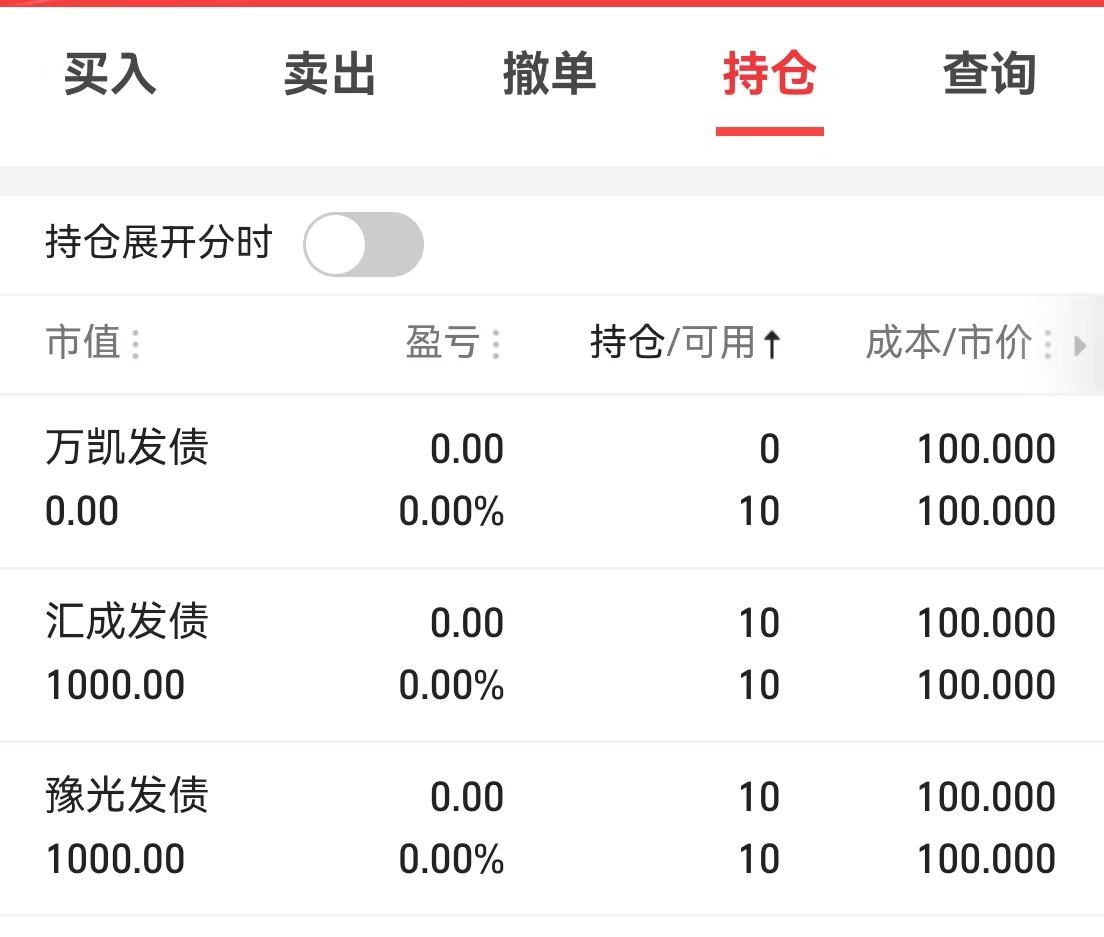Image resolution: width=1104 pixels, height=937 pixels.
Task: Click the dots icon beside 成本/市价
Action: point(1047,345)
